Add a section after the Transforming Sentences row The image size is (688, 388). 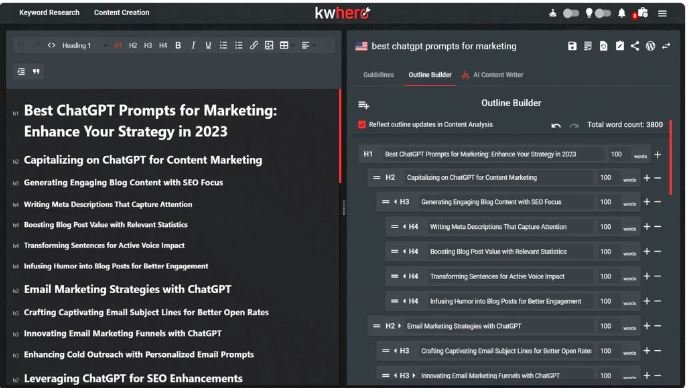(647, 277)
